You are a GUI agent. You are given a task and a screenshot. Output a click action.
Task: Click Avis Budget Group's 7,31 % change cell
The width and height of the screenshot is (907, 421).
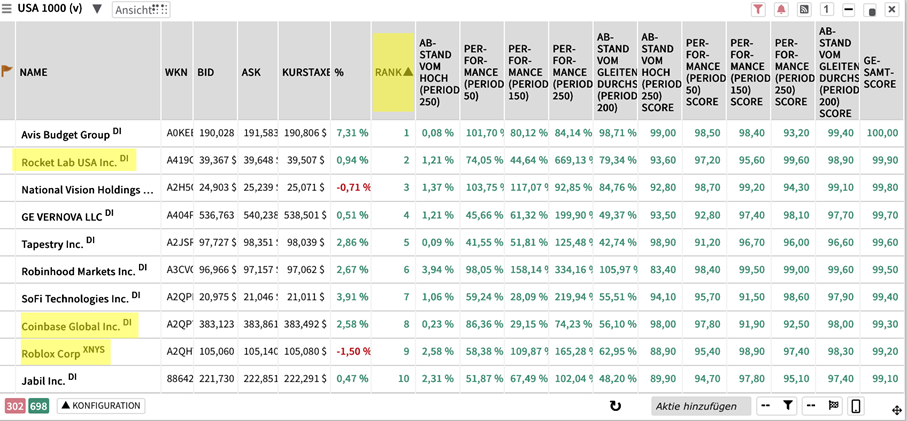352,134
